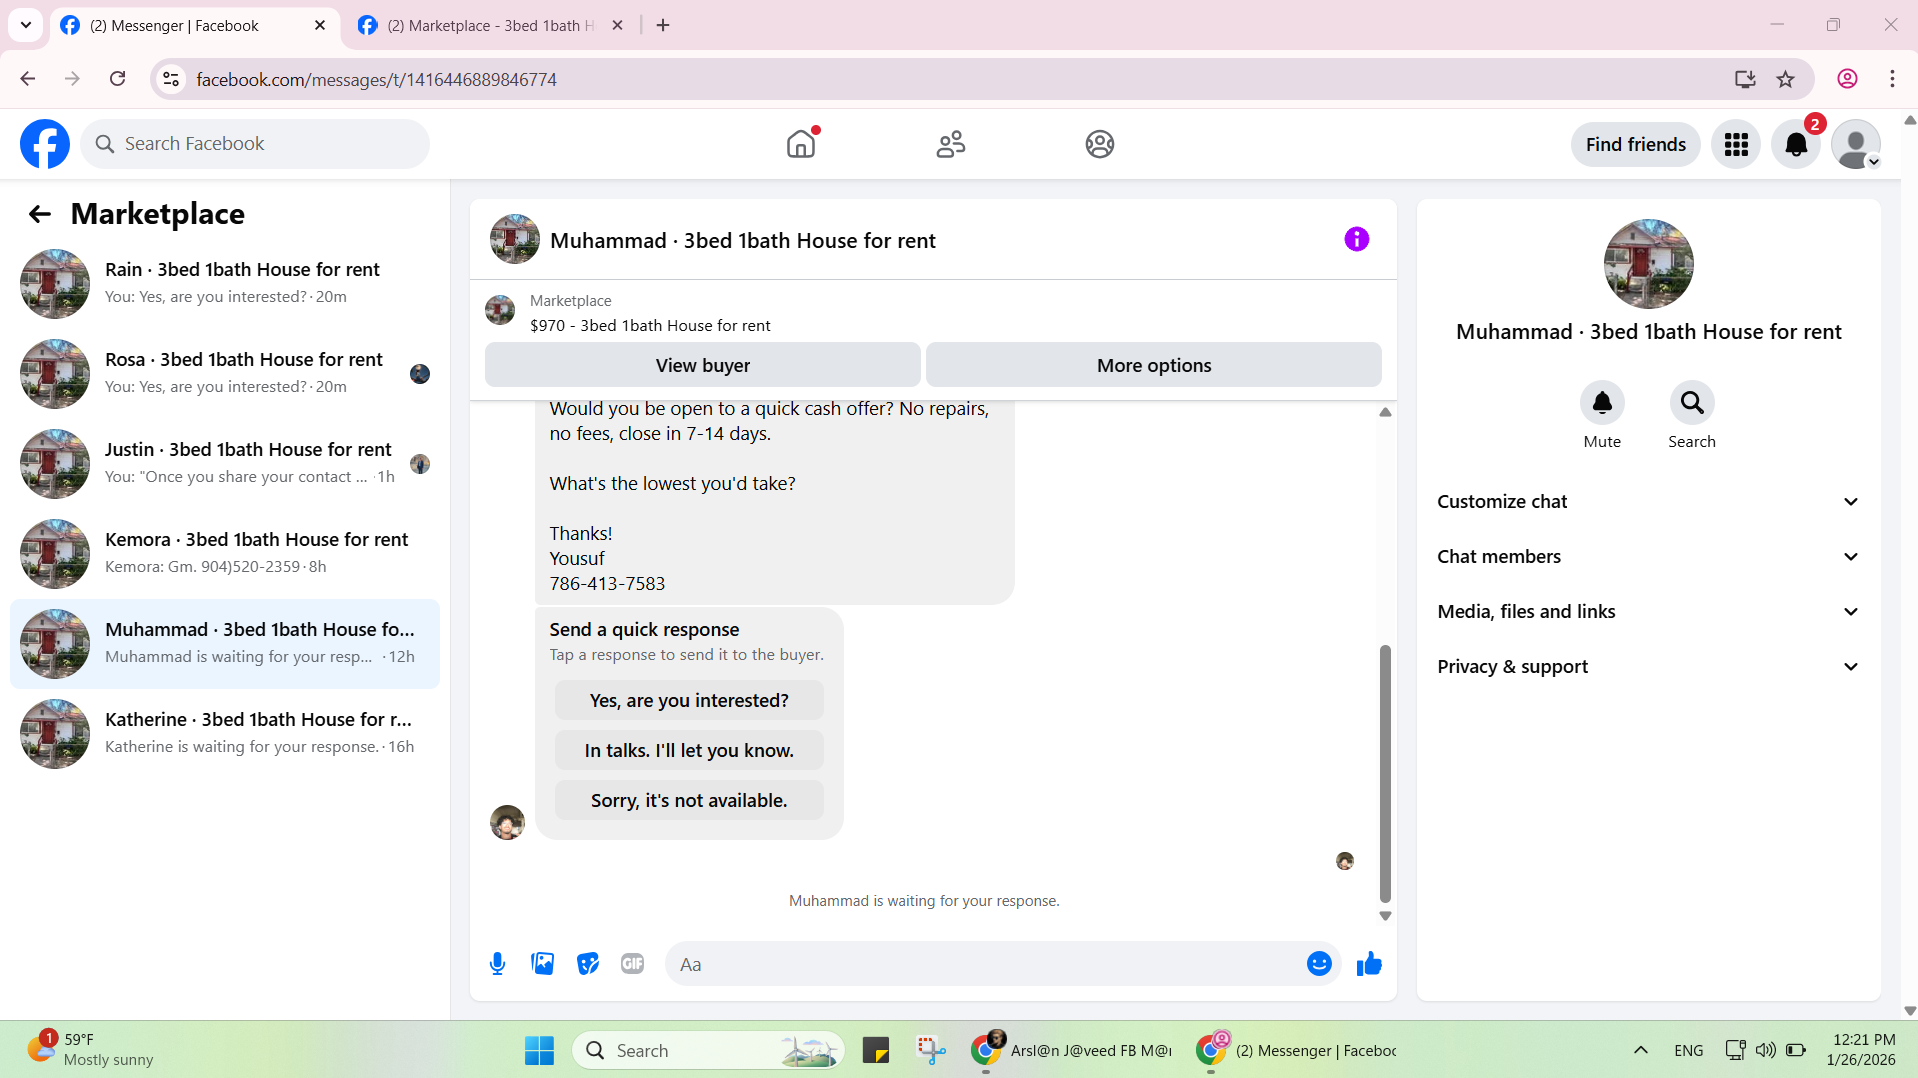Go back in browser history
Viewport: 1918px width, 1078px height.
(x=28, y=79)
